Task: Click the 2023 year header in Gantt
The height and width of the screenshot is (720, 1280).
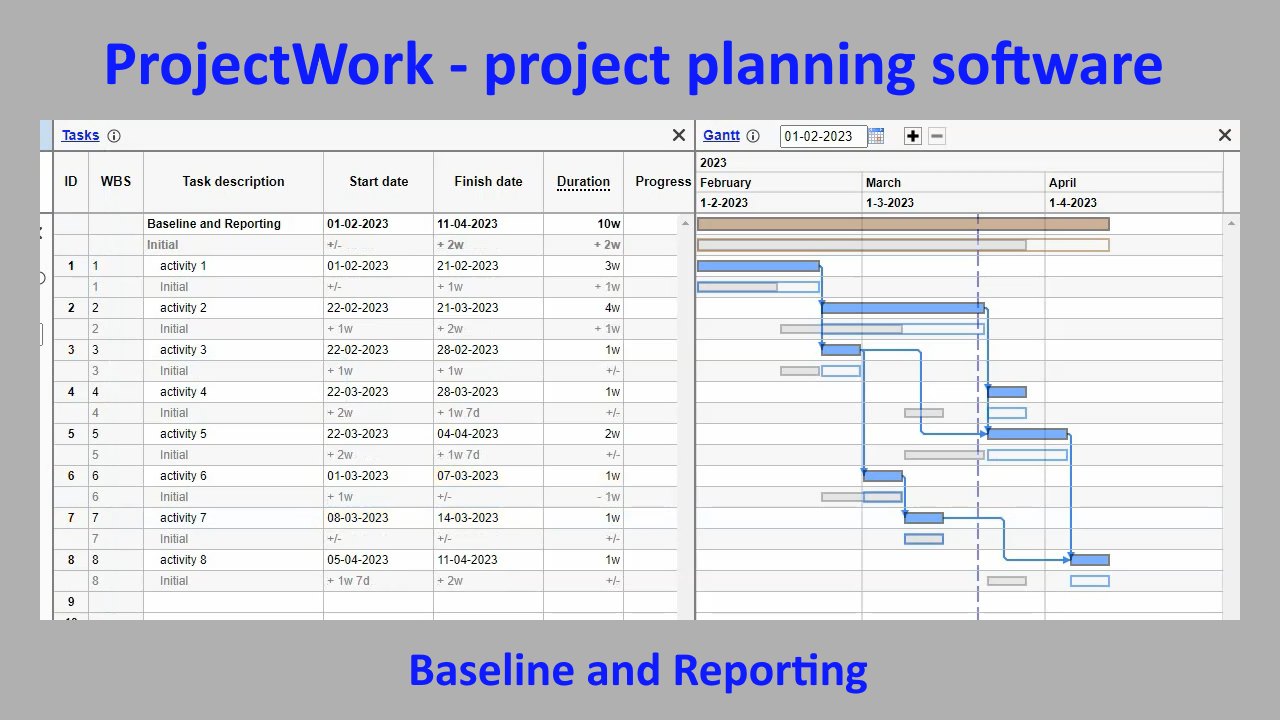Action: click(x=959, y=163)
